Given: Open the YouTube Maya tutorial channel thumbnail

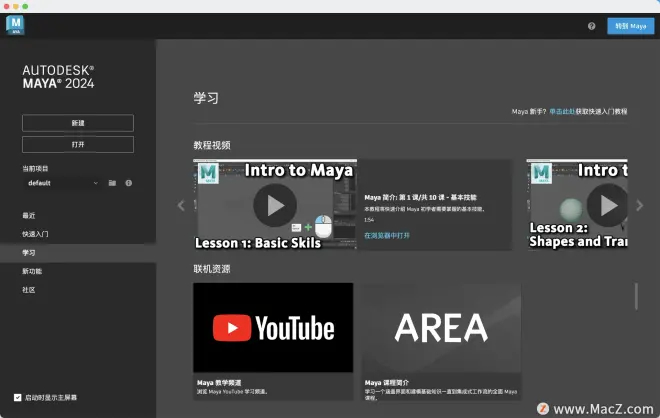Looking at the screenshot, I should coord(273,328).
